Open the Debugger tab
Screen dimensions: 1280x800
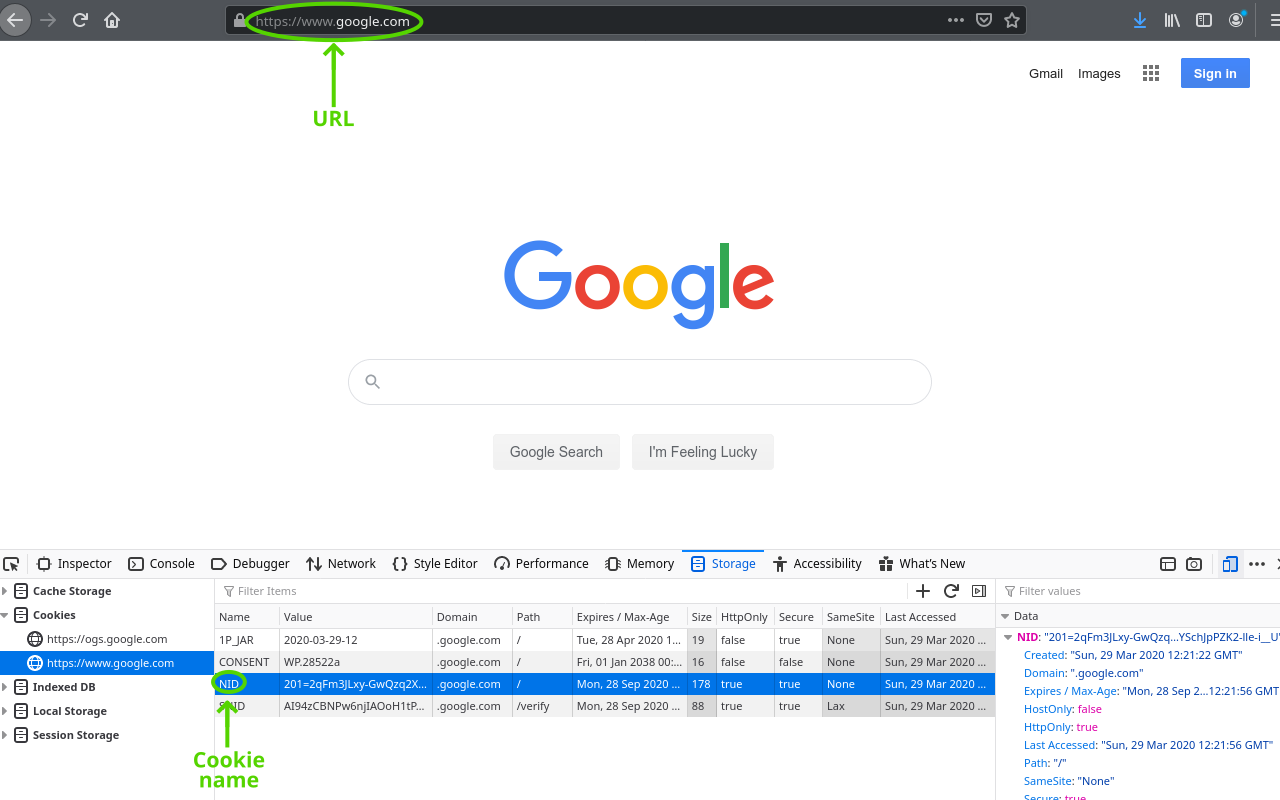click(250, 564)
